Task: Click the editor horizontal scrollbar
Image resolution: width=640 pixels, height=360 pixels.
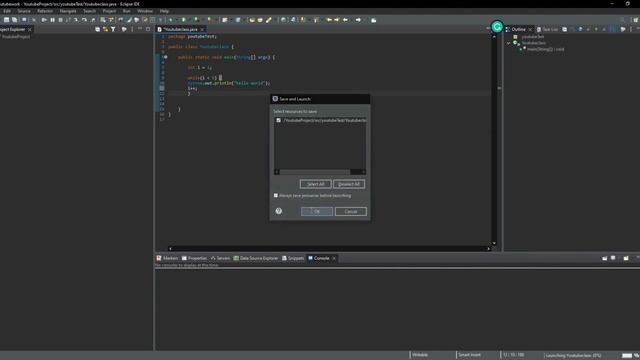Action: 329,248
